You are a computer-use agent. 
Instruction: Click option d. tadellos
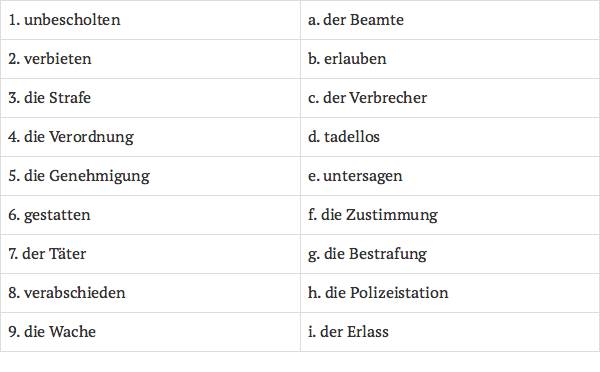(x=344, y=137)
